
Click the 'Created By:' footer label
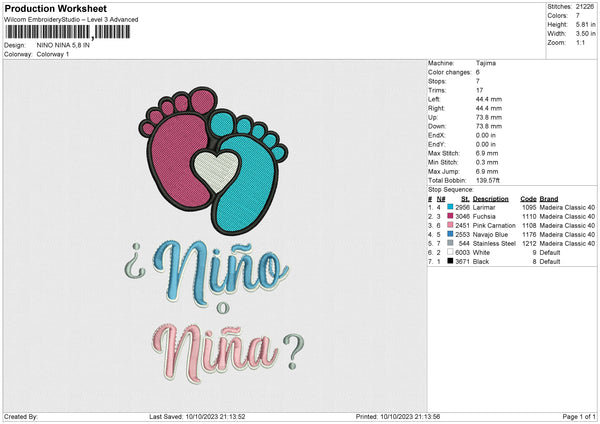tap(21, 416)
